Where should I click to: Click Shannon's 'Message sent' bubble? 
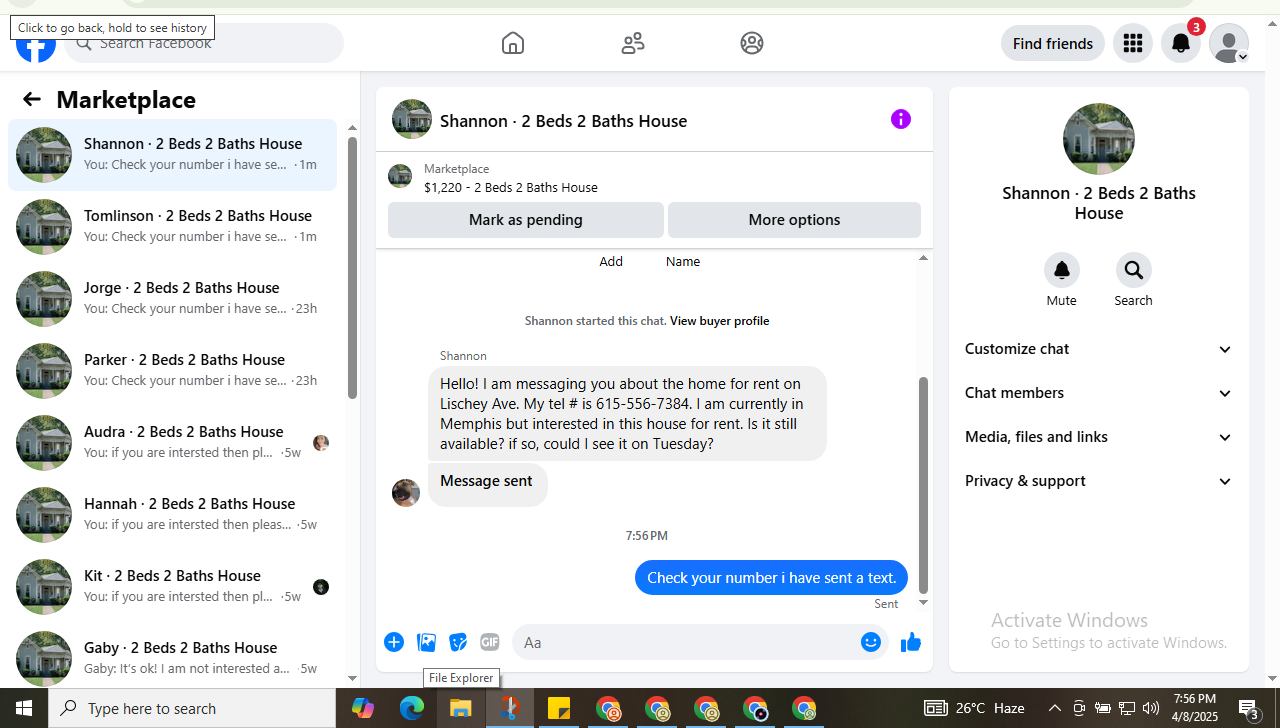coord(487,484)
